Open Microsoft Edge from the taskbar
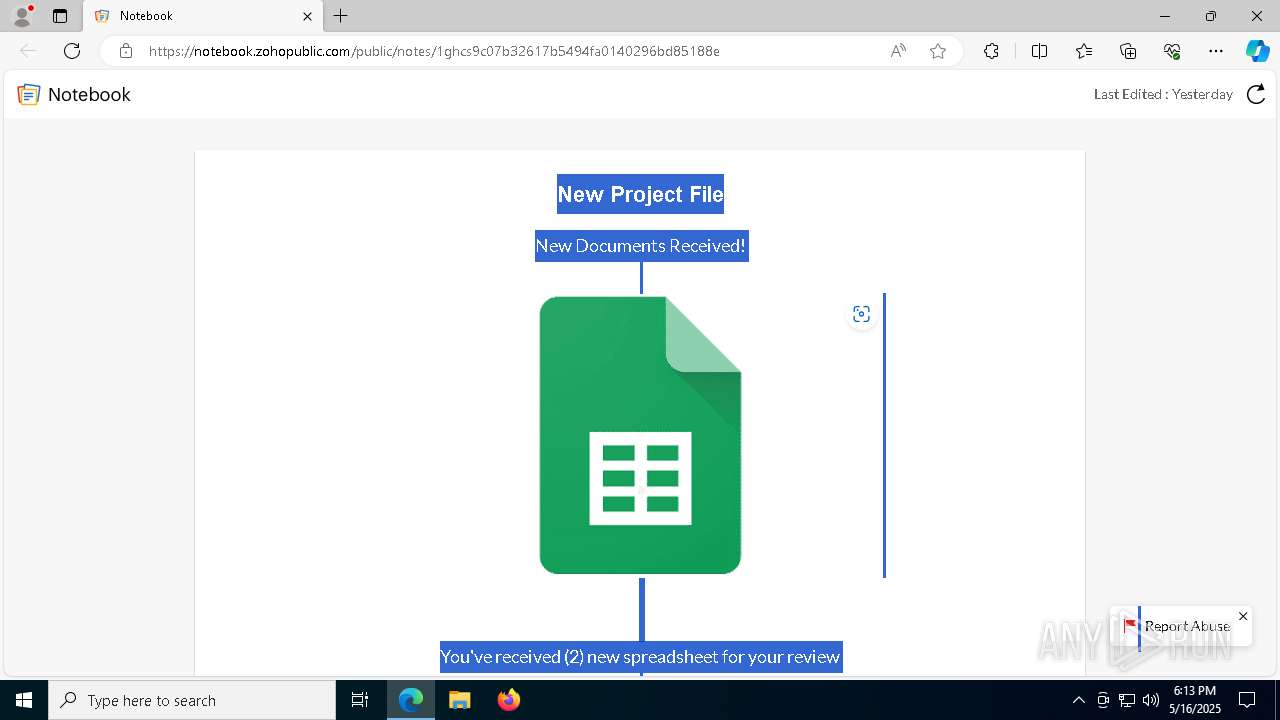 (x=411, y=700)
